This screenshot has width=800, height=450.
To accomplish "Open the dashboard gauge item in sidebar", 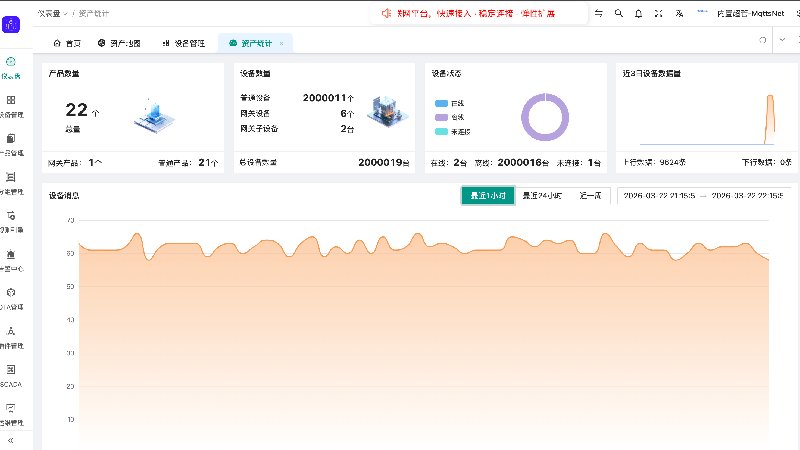I will (11, 67).
